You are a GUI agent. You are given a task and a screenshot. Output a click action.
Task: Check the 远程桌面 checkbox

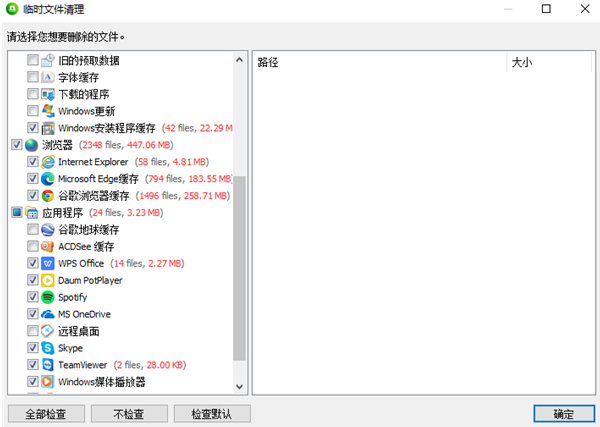(33, 331)
